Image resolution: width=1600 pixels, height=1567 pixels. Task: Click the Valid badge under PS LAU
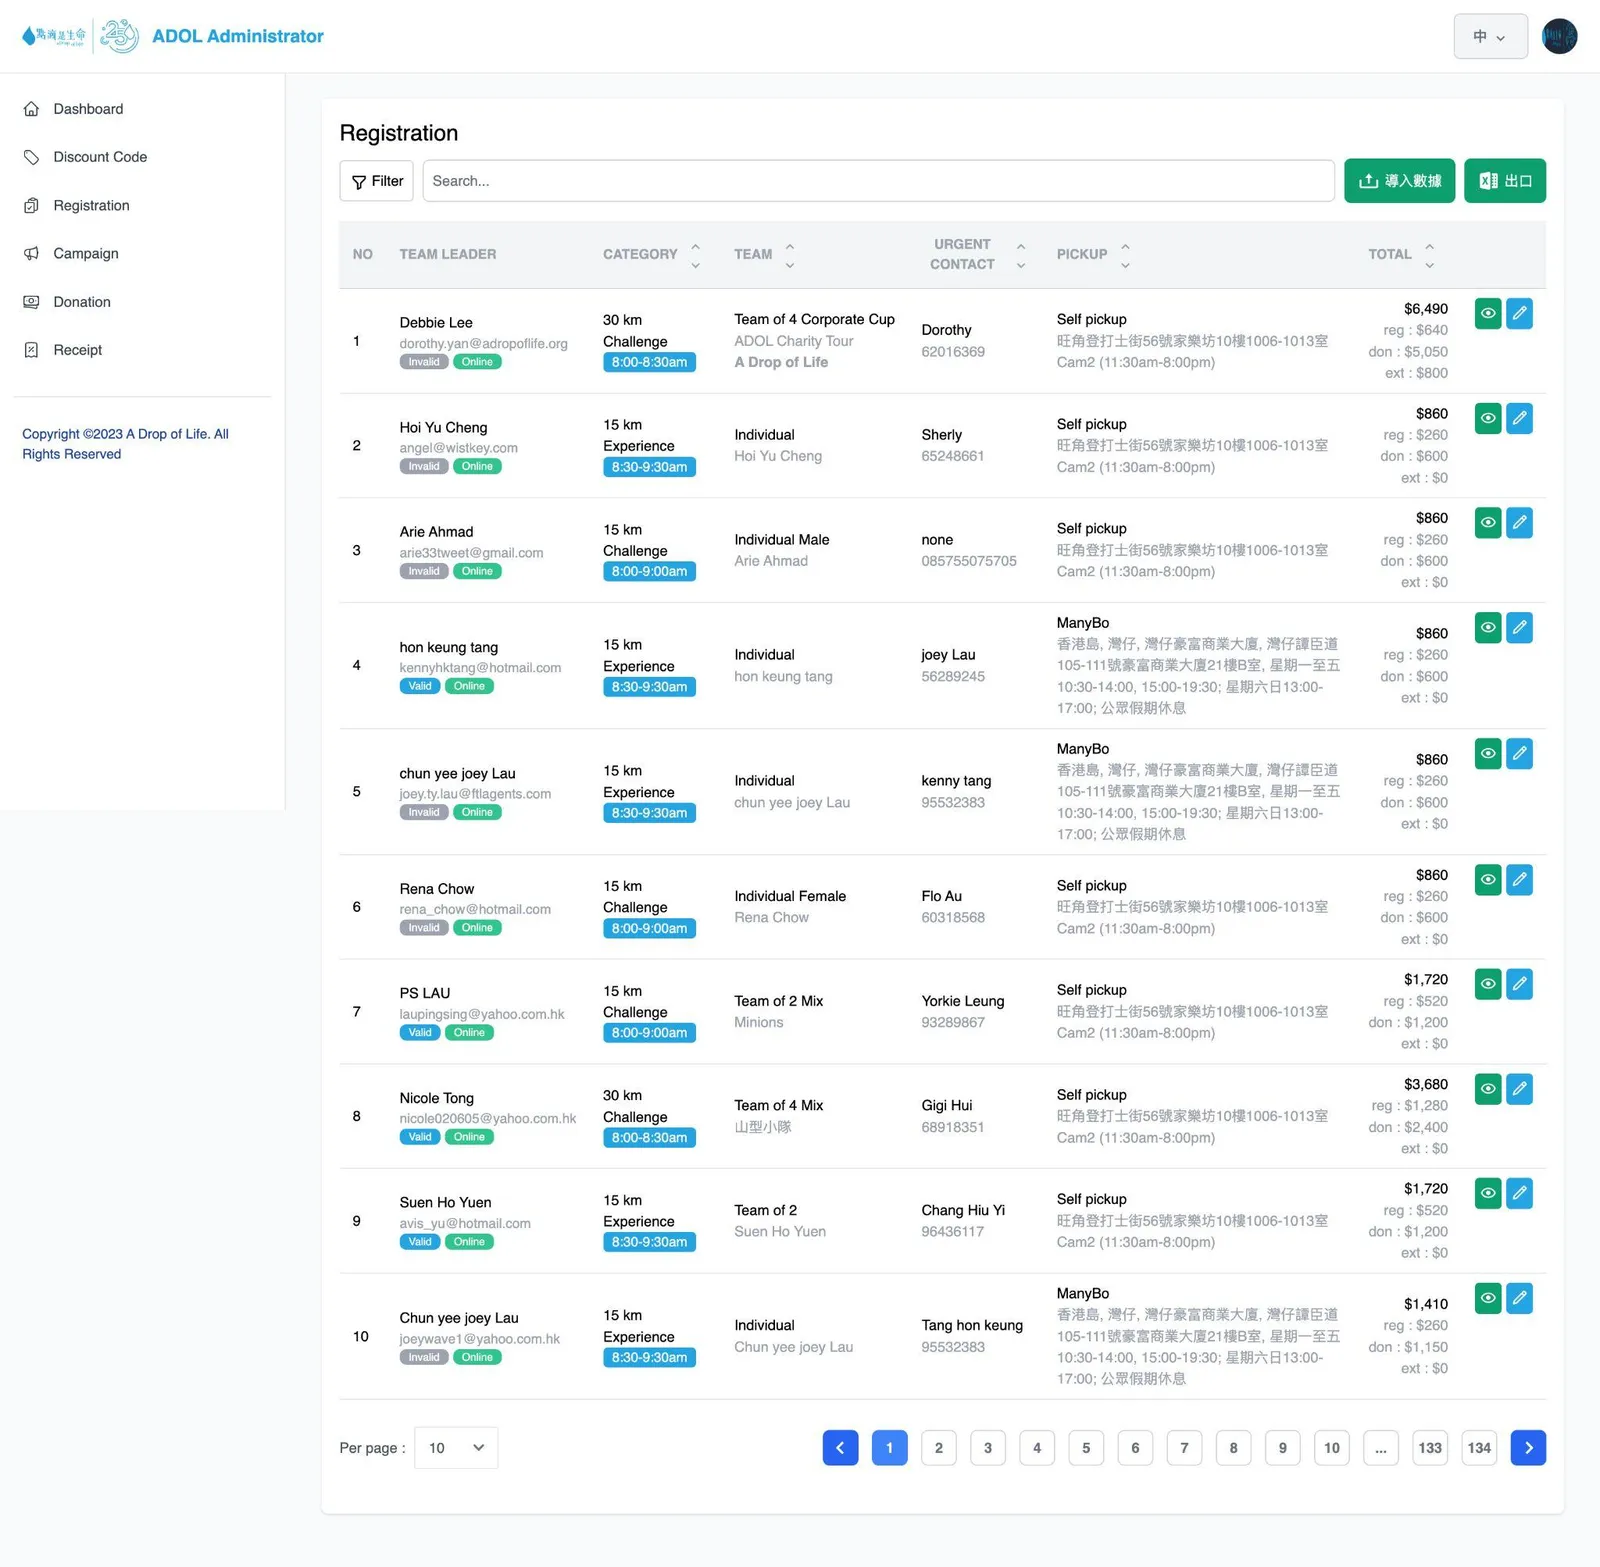(x=420, y=1032)
